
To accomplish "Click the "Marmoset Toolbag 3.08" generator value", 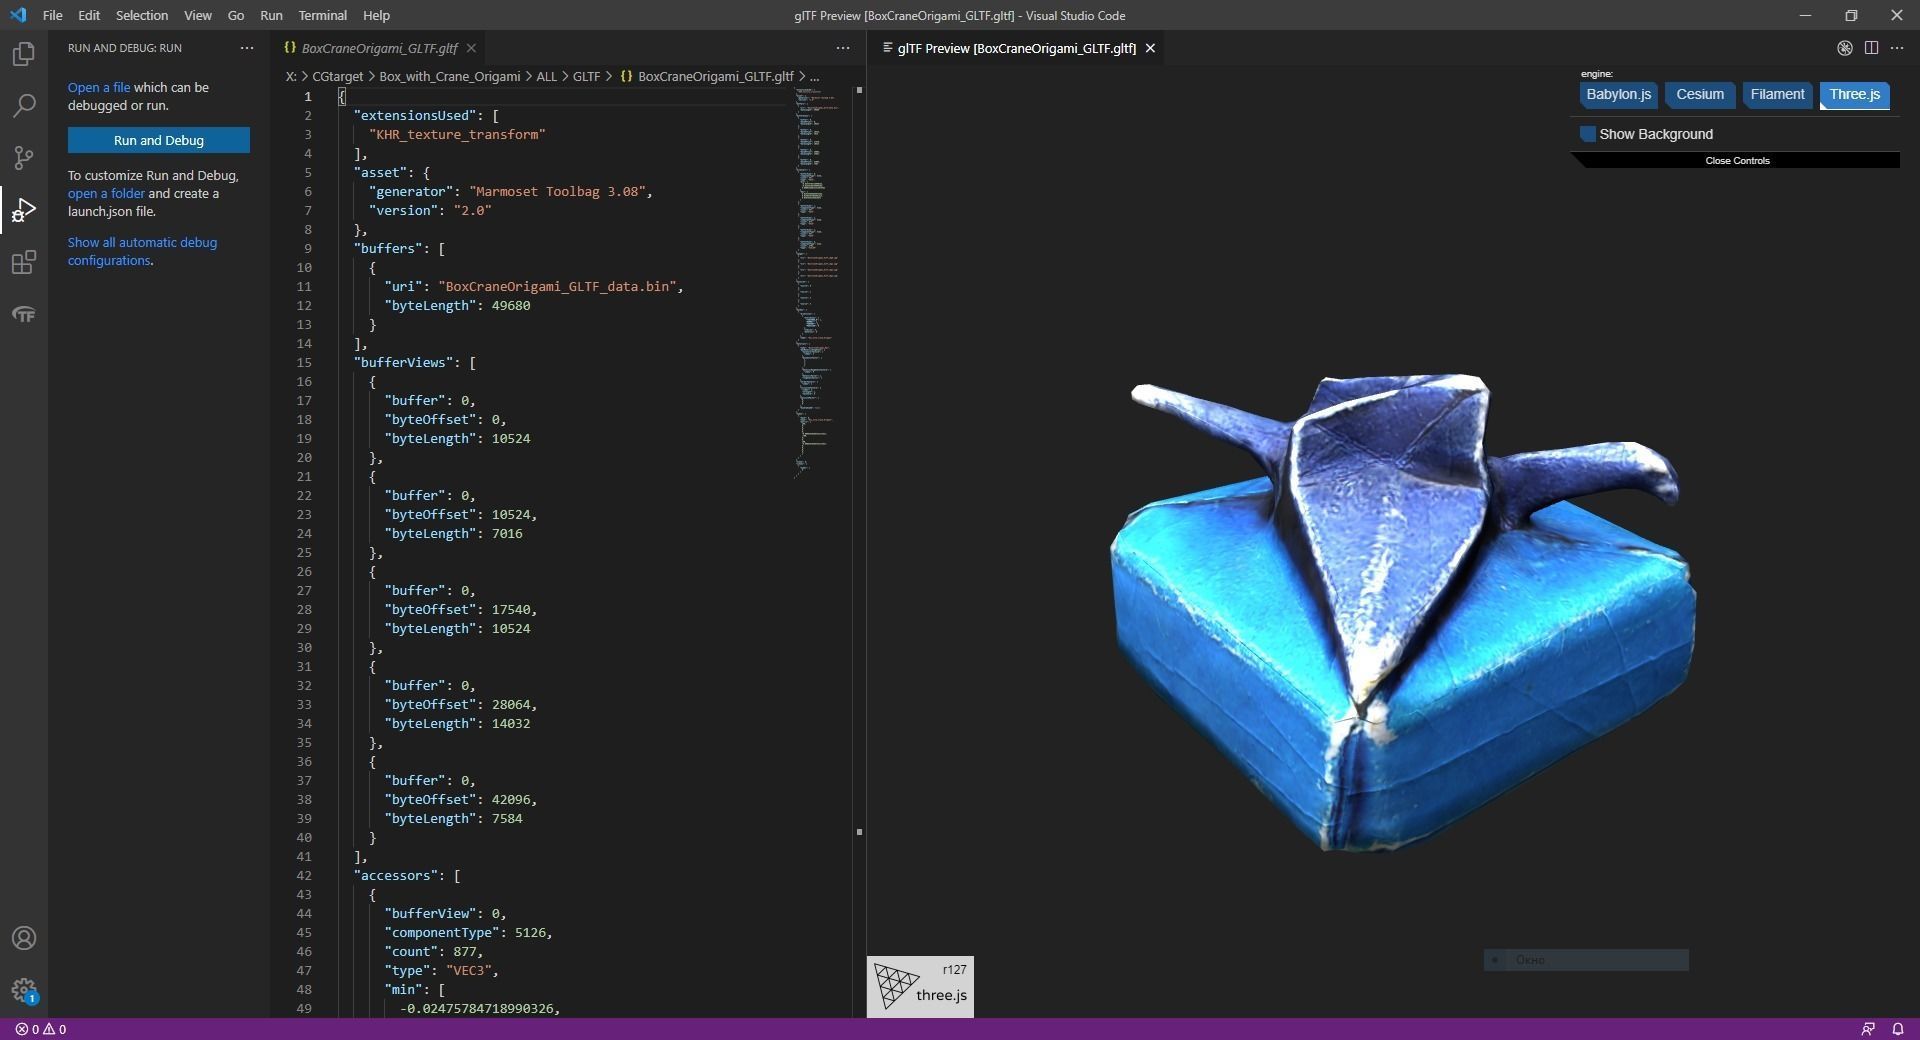I will pyautogui.click(x=557, y=191).
